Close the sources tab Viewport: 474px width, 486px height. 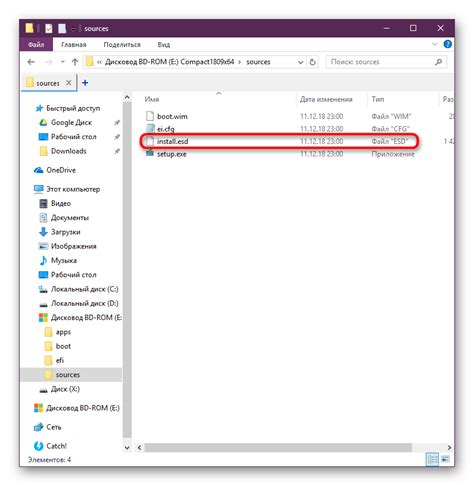coord(69,83)
